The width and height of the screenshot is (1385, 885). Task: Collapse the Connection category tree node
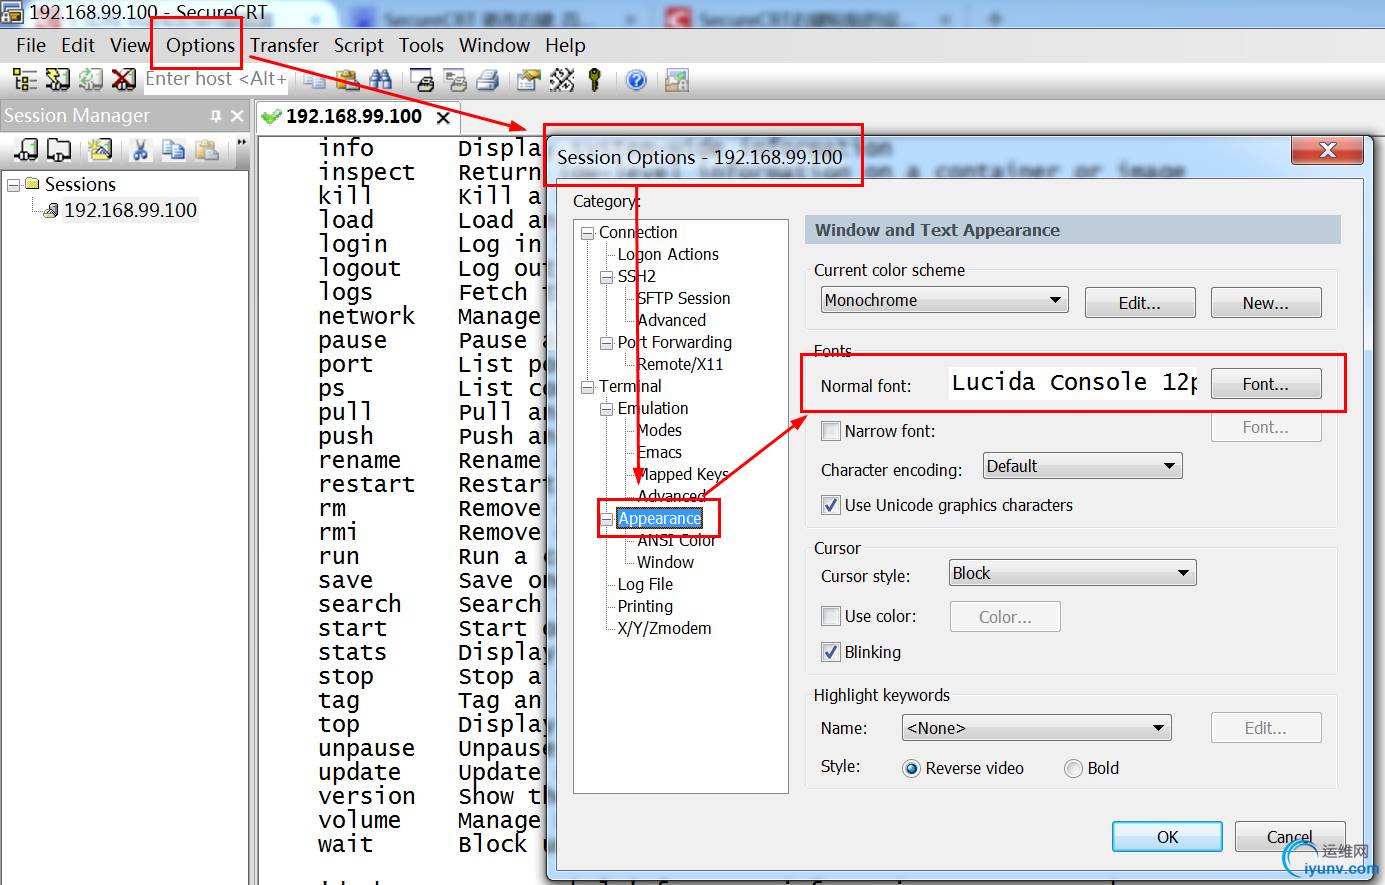[x=588, y=233]
